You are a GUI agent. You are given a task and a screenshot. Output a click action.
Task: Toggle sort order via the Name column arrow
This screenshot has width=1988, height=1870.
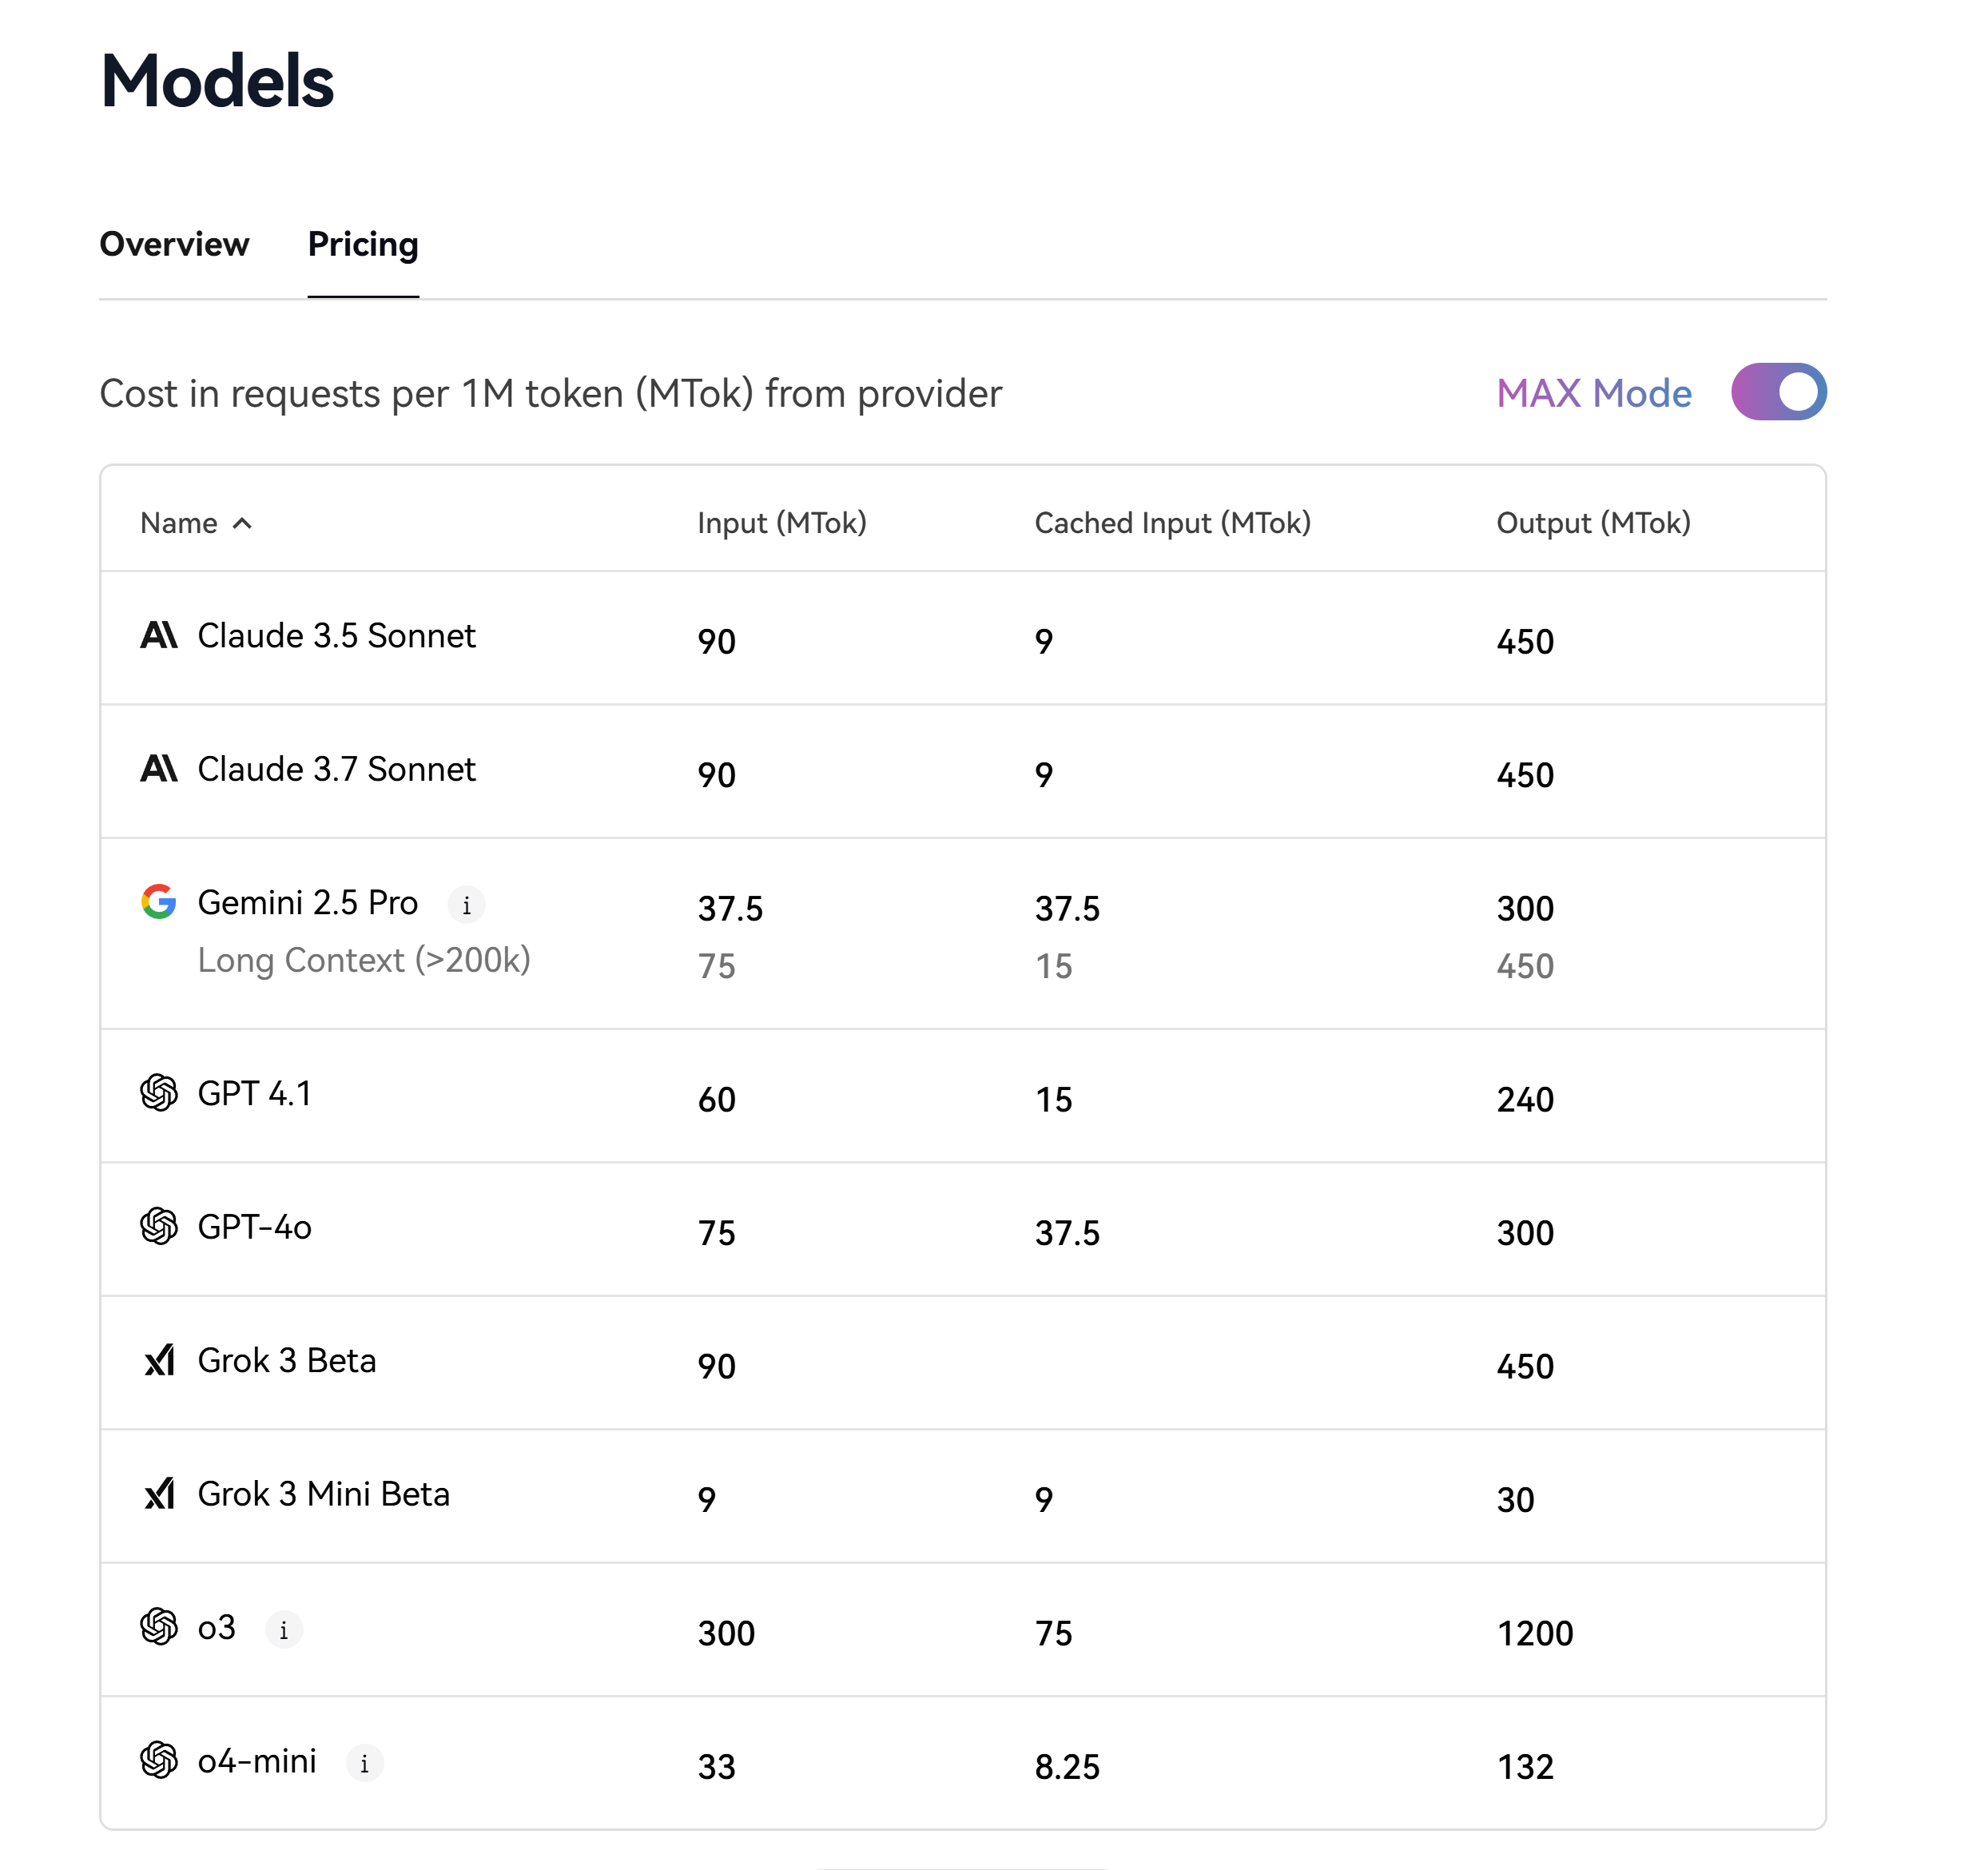[x=242, y=523]
